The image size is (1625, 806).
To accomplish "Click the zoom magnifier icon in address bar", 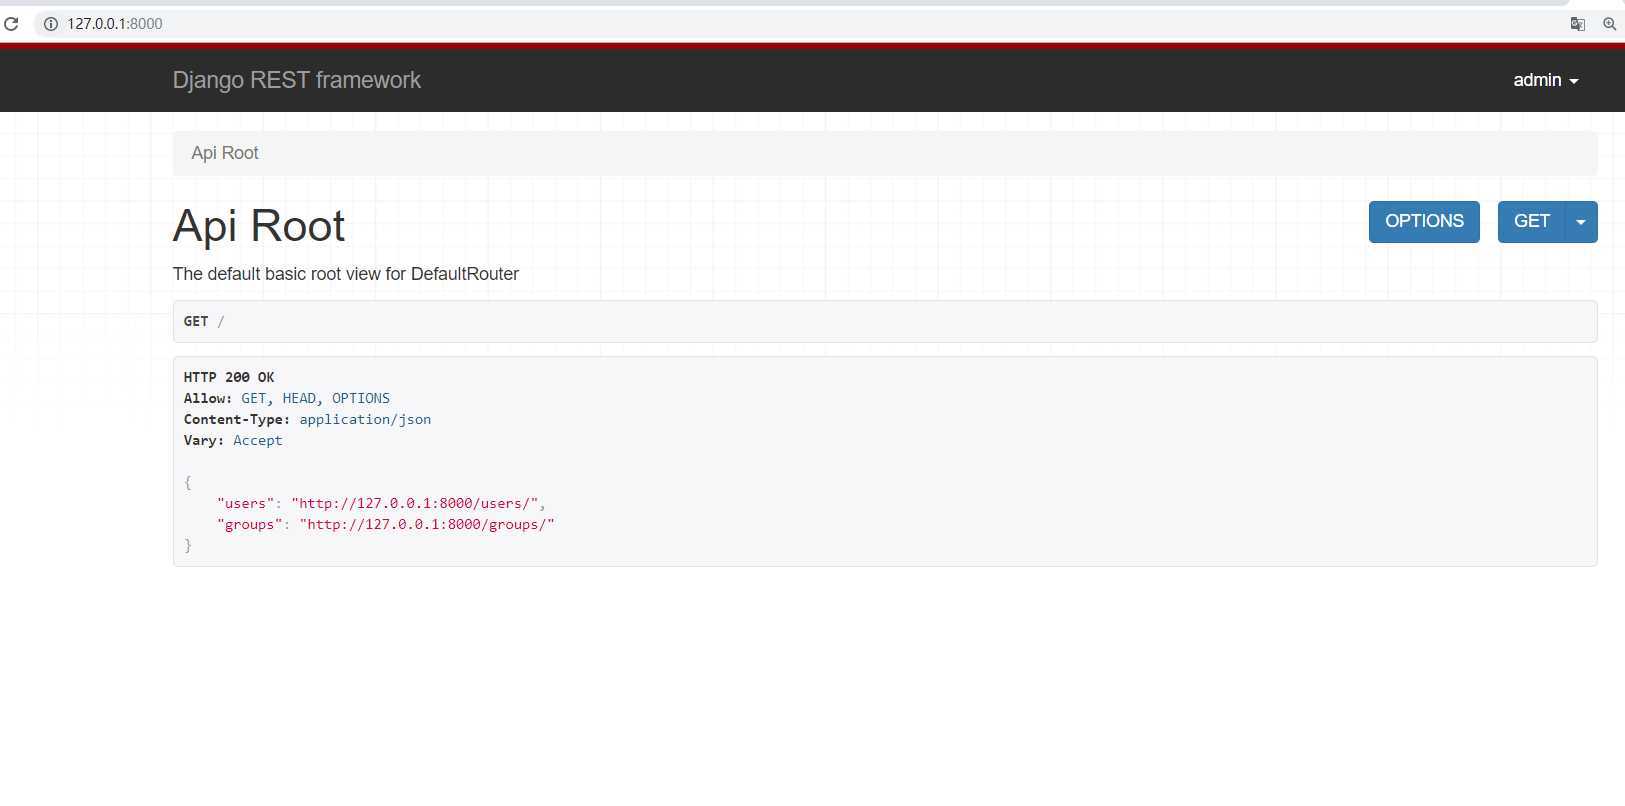I will 1609,24.
